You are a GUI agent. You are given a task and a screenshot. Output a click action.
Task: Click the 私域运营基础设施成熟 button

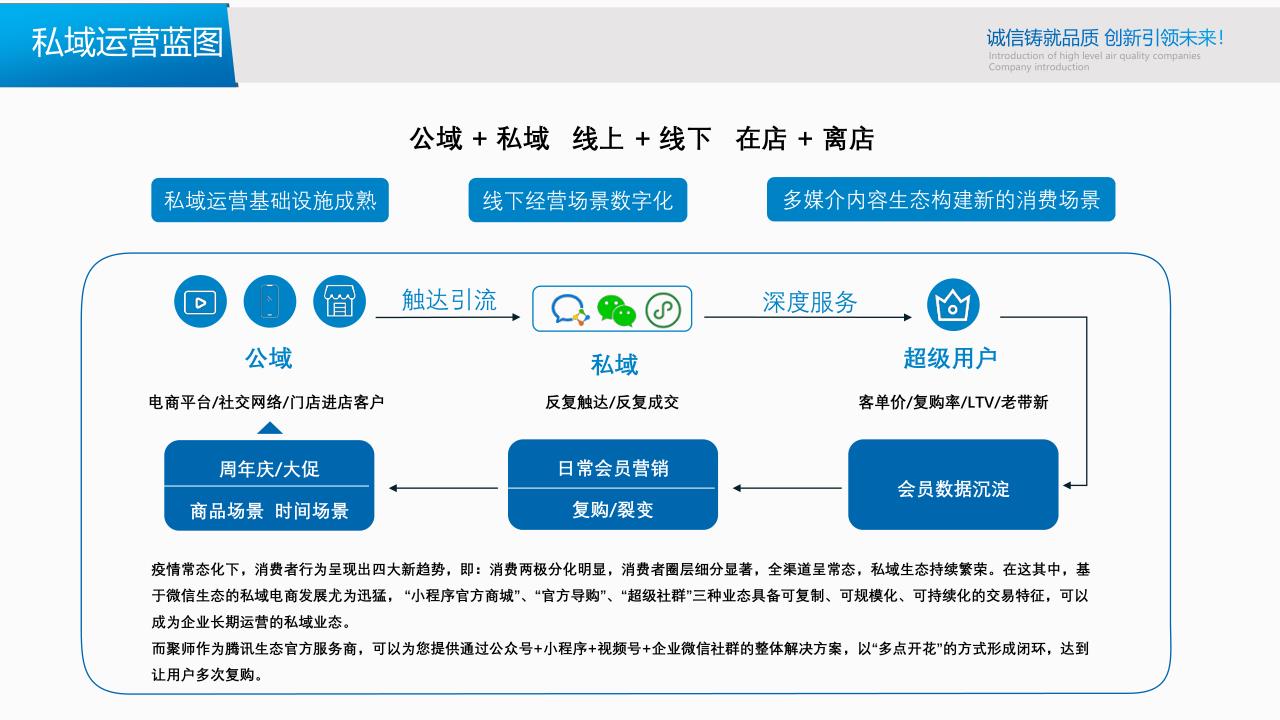[x=270, y=200]
